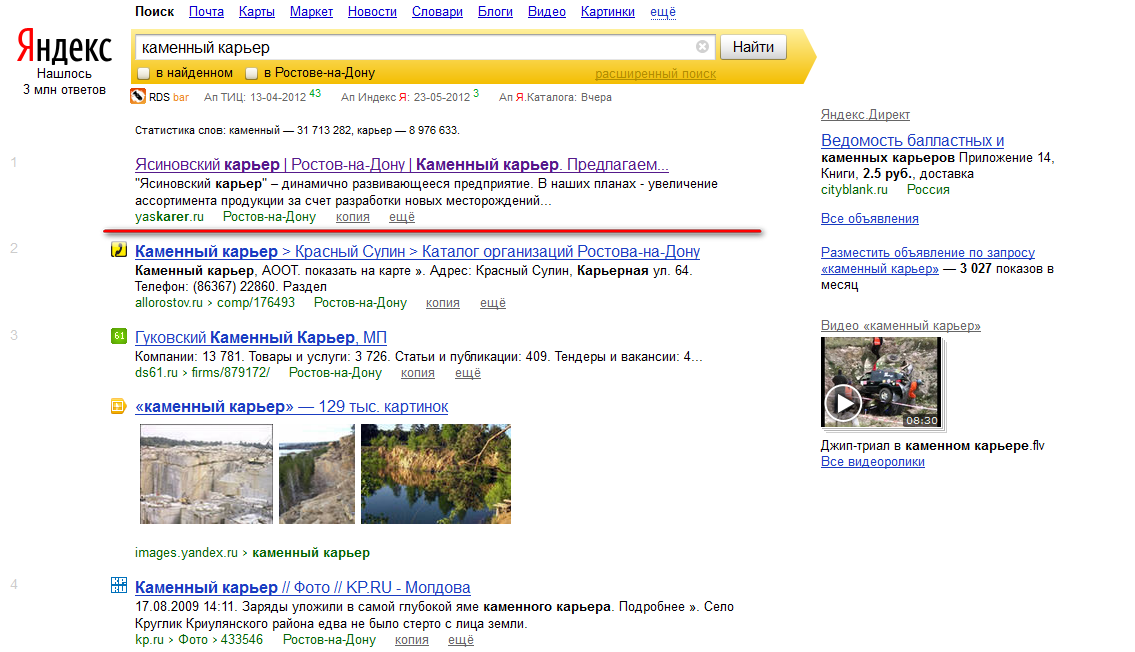Click the allorostov.ru favicon
1135x652 pixels.
tap(119, 250)
